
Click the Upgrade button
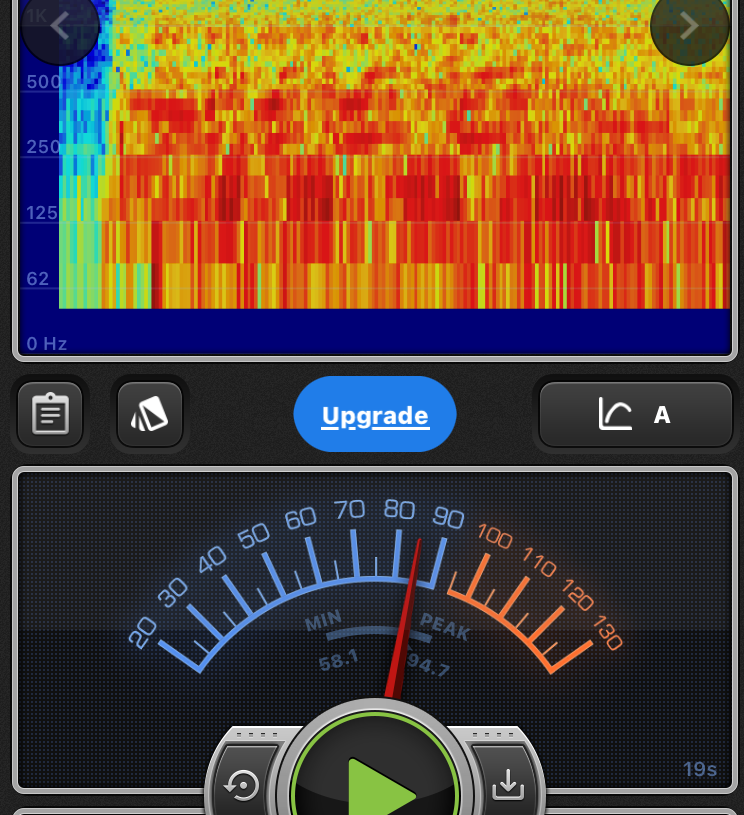[x=375, y=415]
